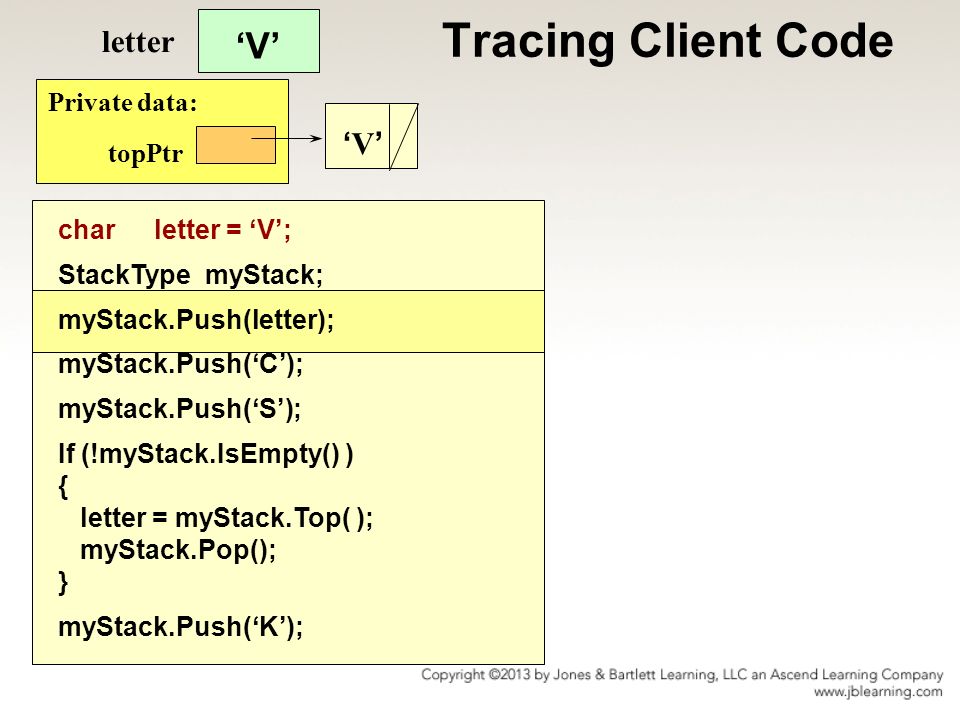Select the green box containing 'V'
The width and height of the screenshot is (960, 720).
pyautogui.click(x=259, y=41)
